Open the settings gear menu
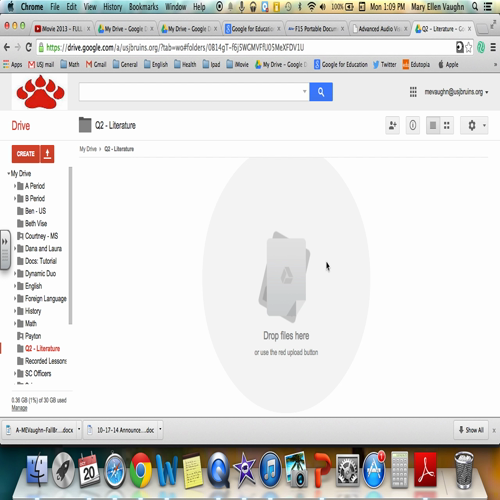 pyautogui.click(x=474, y=125)
